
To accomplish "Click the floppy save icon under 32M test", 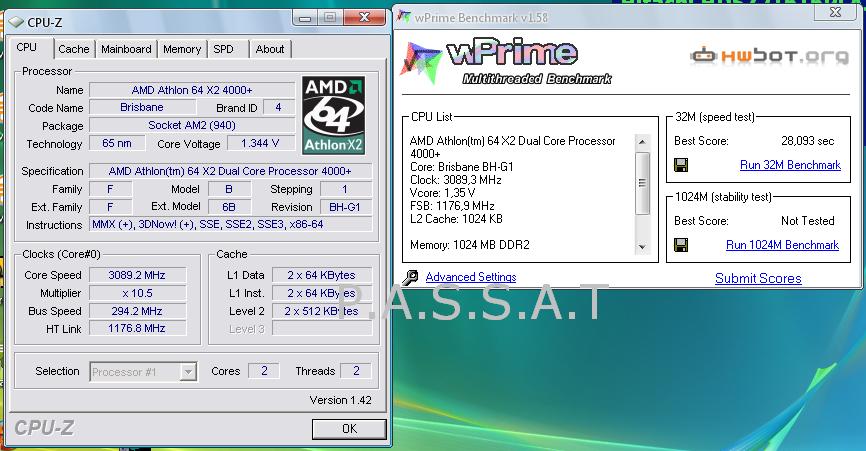I will coord(681,165).
